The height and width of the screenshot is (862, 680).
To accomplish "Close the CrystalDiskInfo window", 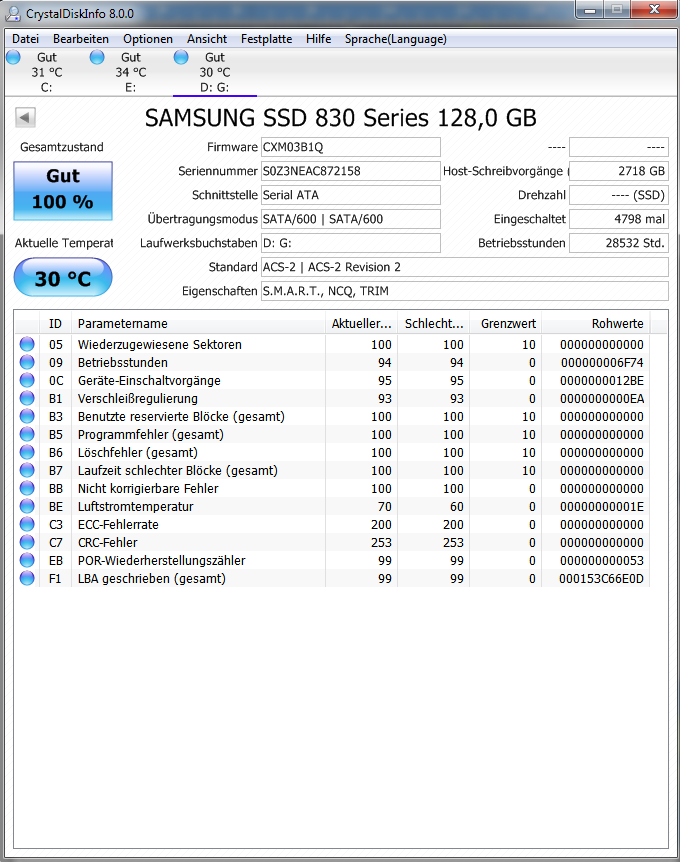I will [654, 9].
